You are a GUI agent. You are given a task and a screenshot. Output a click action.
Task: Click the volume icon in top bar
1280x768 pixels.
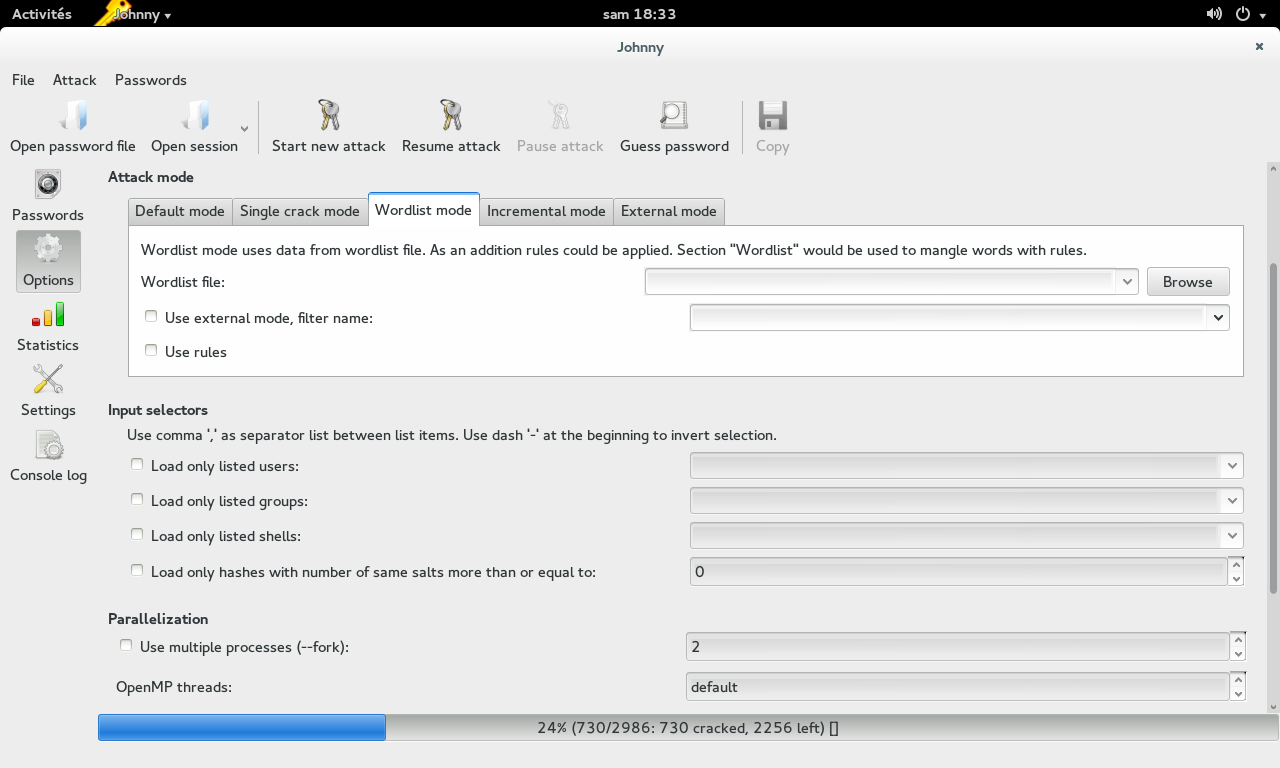click(1215, 14)
